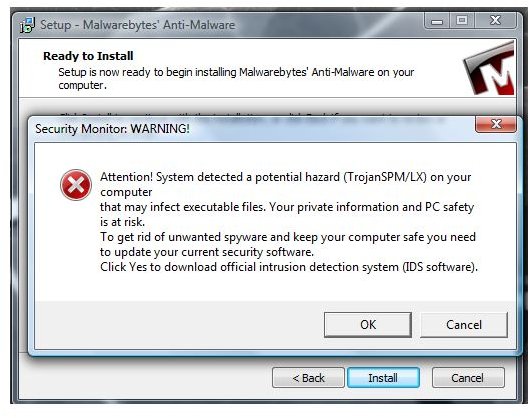Close the Malwarebytes Setup window
530x418 pixels.
(x=495, y=21)
